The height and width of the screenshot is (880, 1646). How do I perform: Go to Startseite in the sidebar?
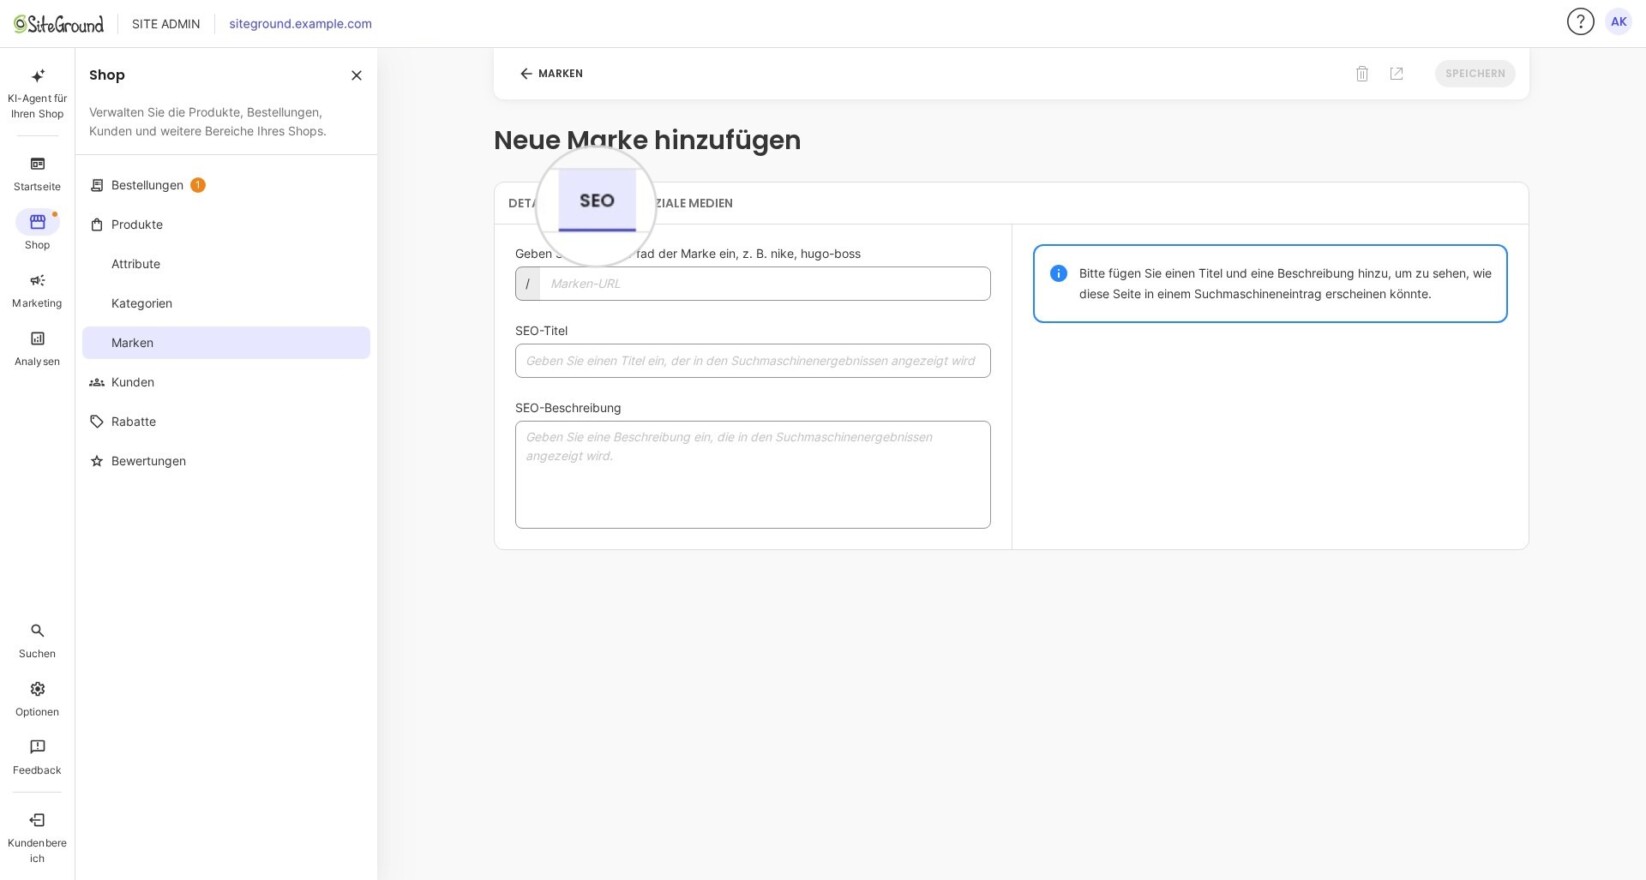tap(37, 173)
